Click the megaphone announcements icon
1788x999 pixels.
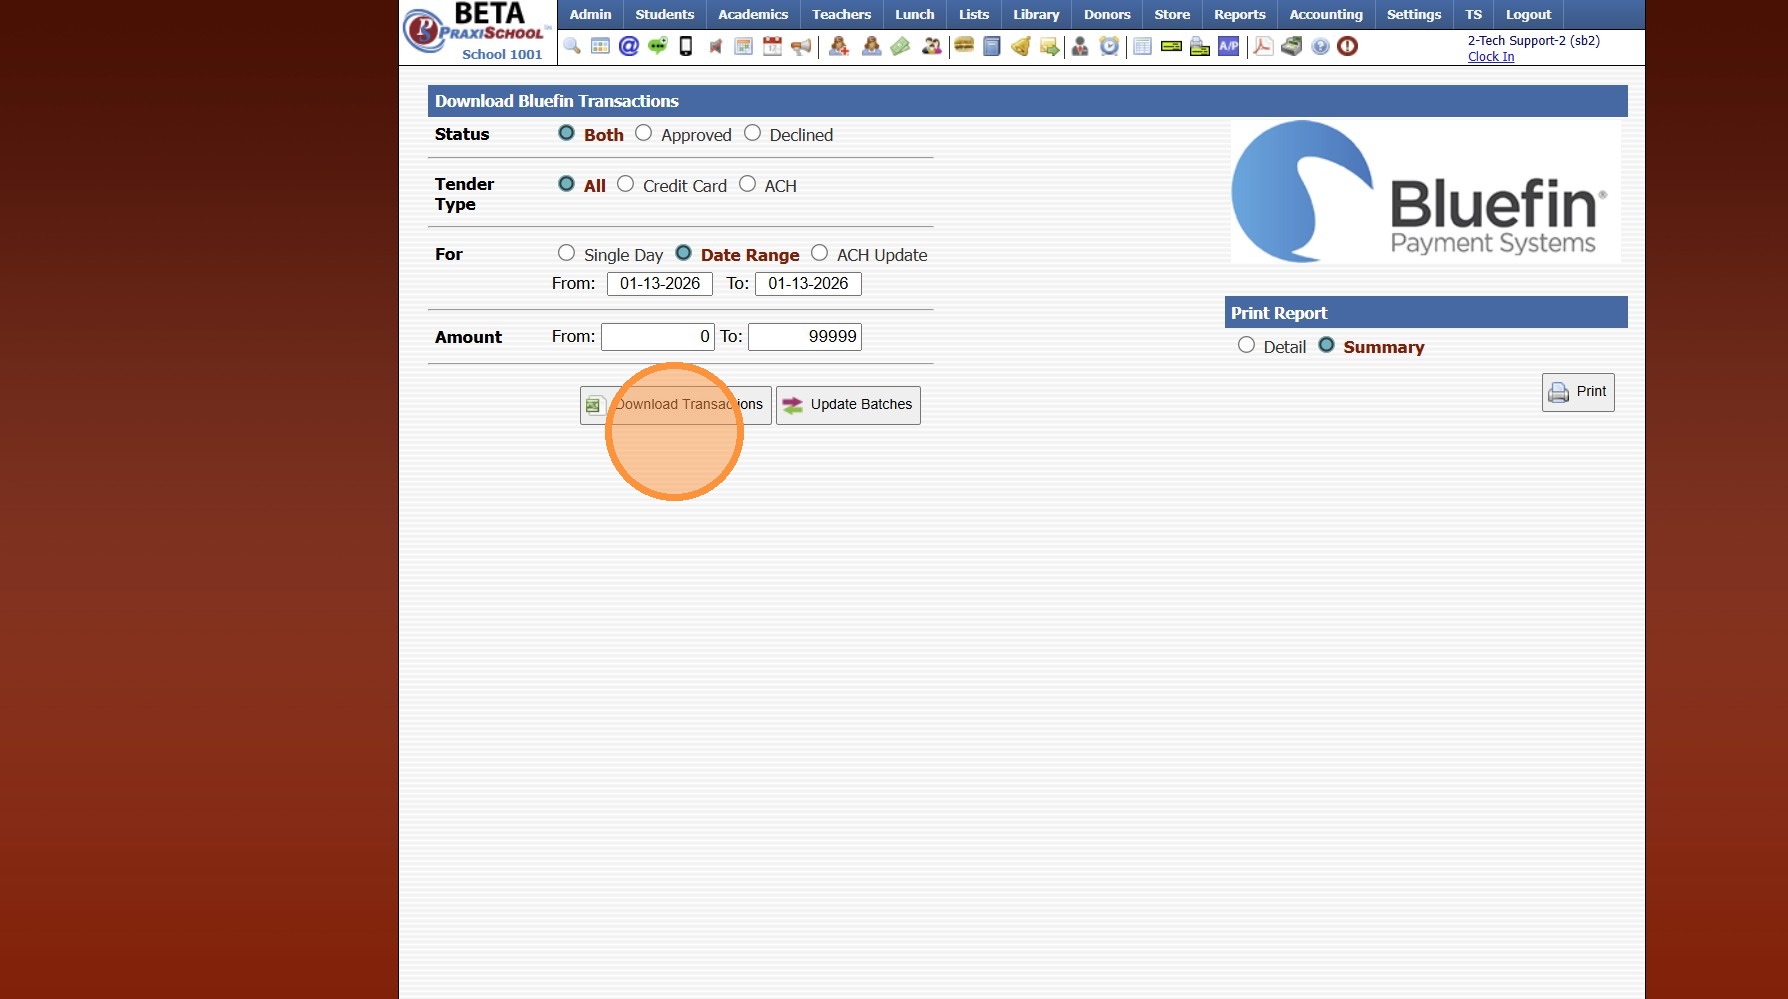point(801,46)
